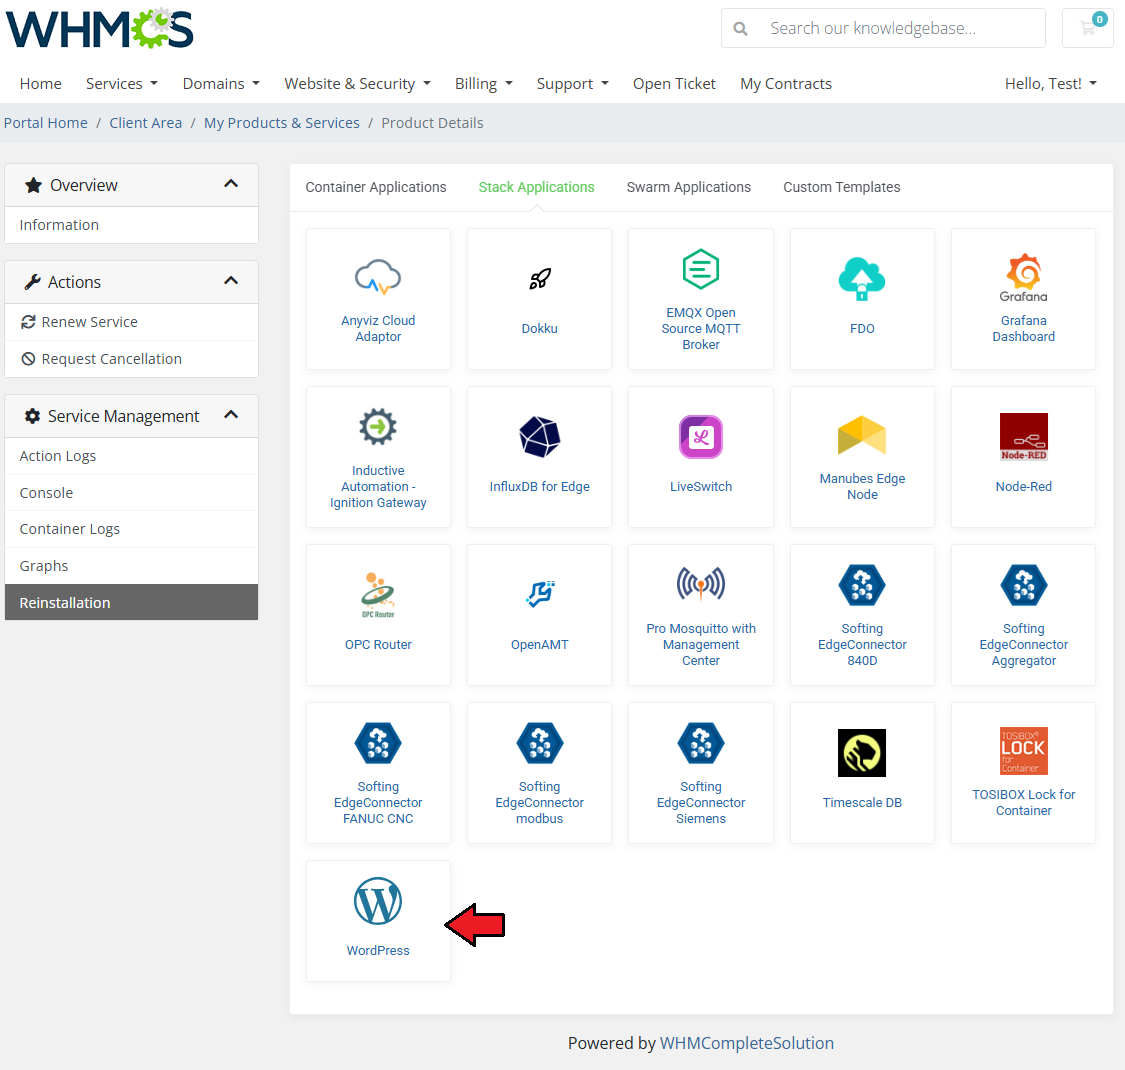Click the "InfluxDB for Edge" label text
Viewport: 1125px width, 1070px height.
tap(540, 487)
